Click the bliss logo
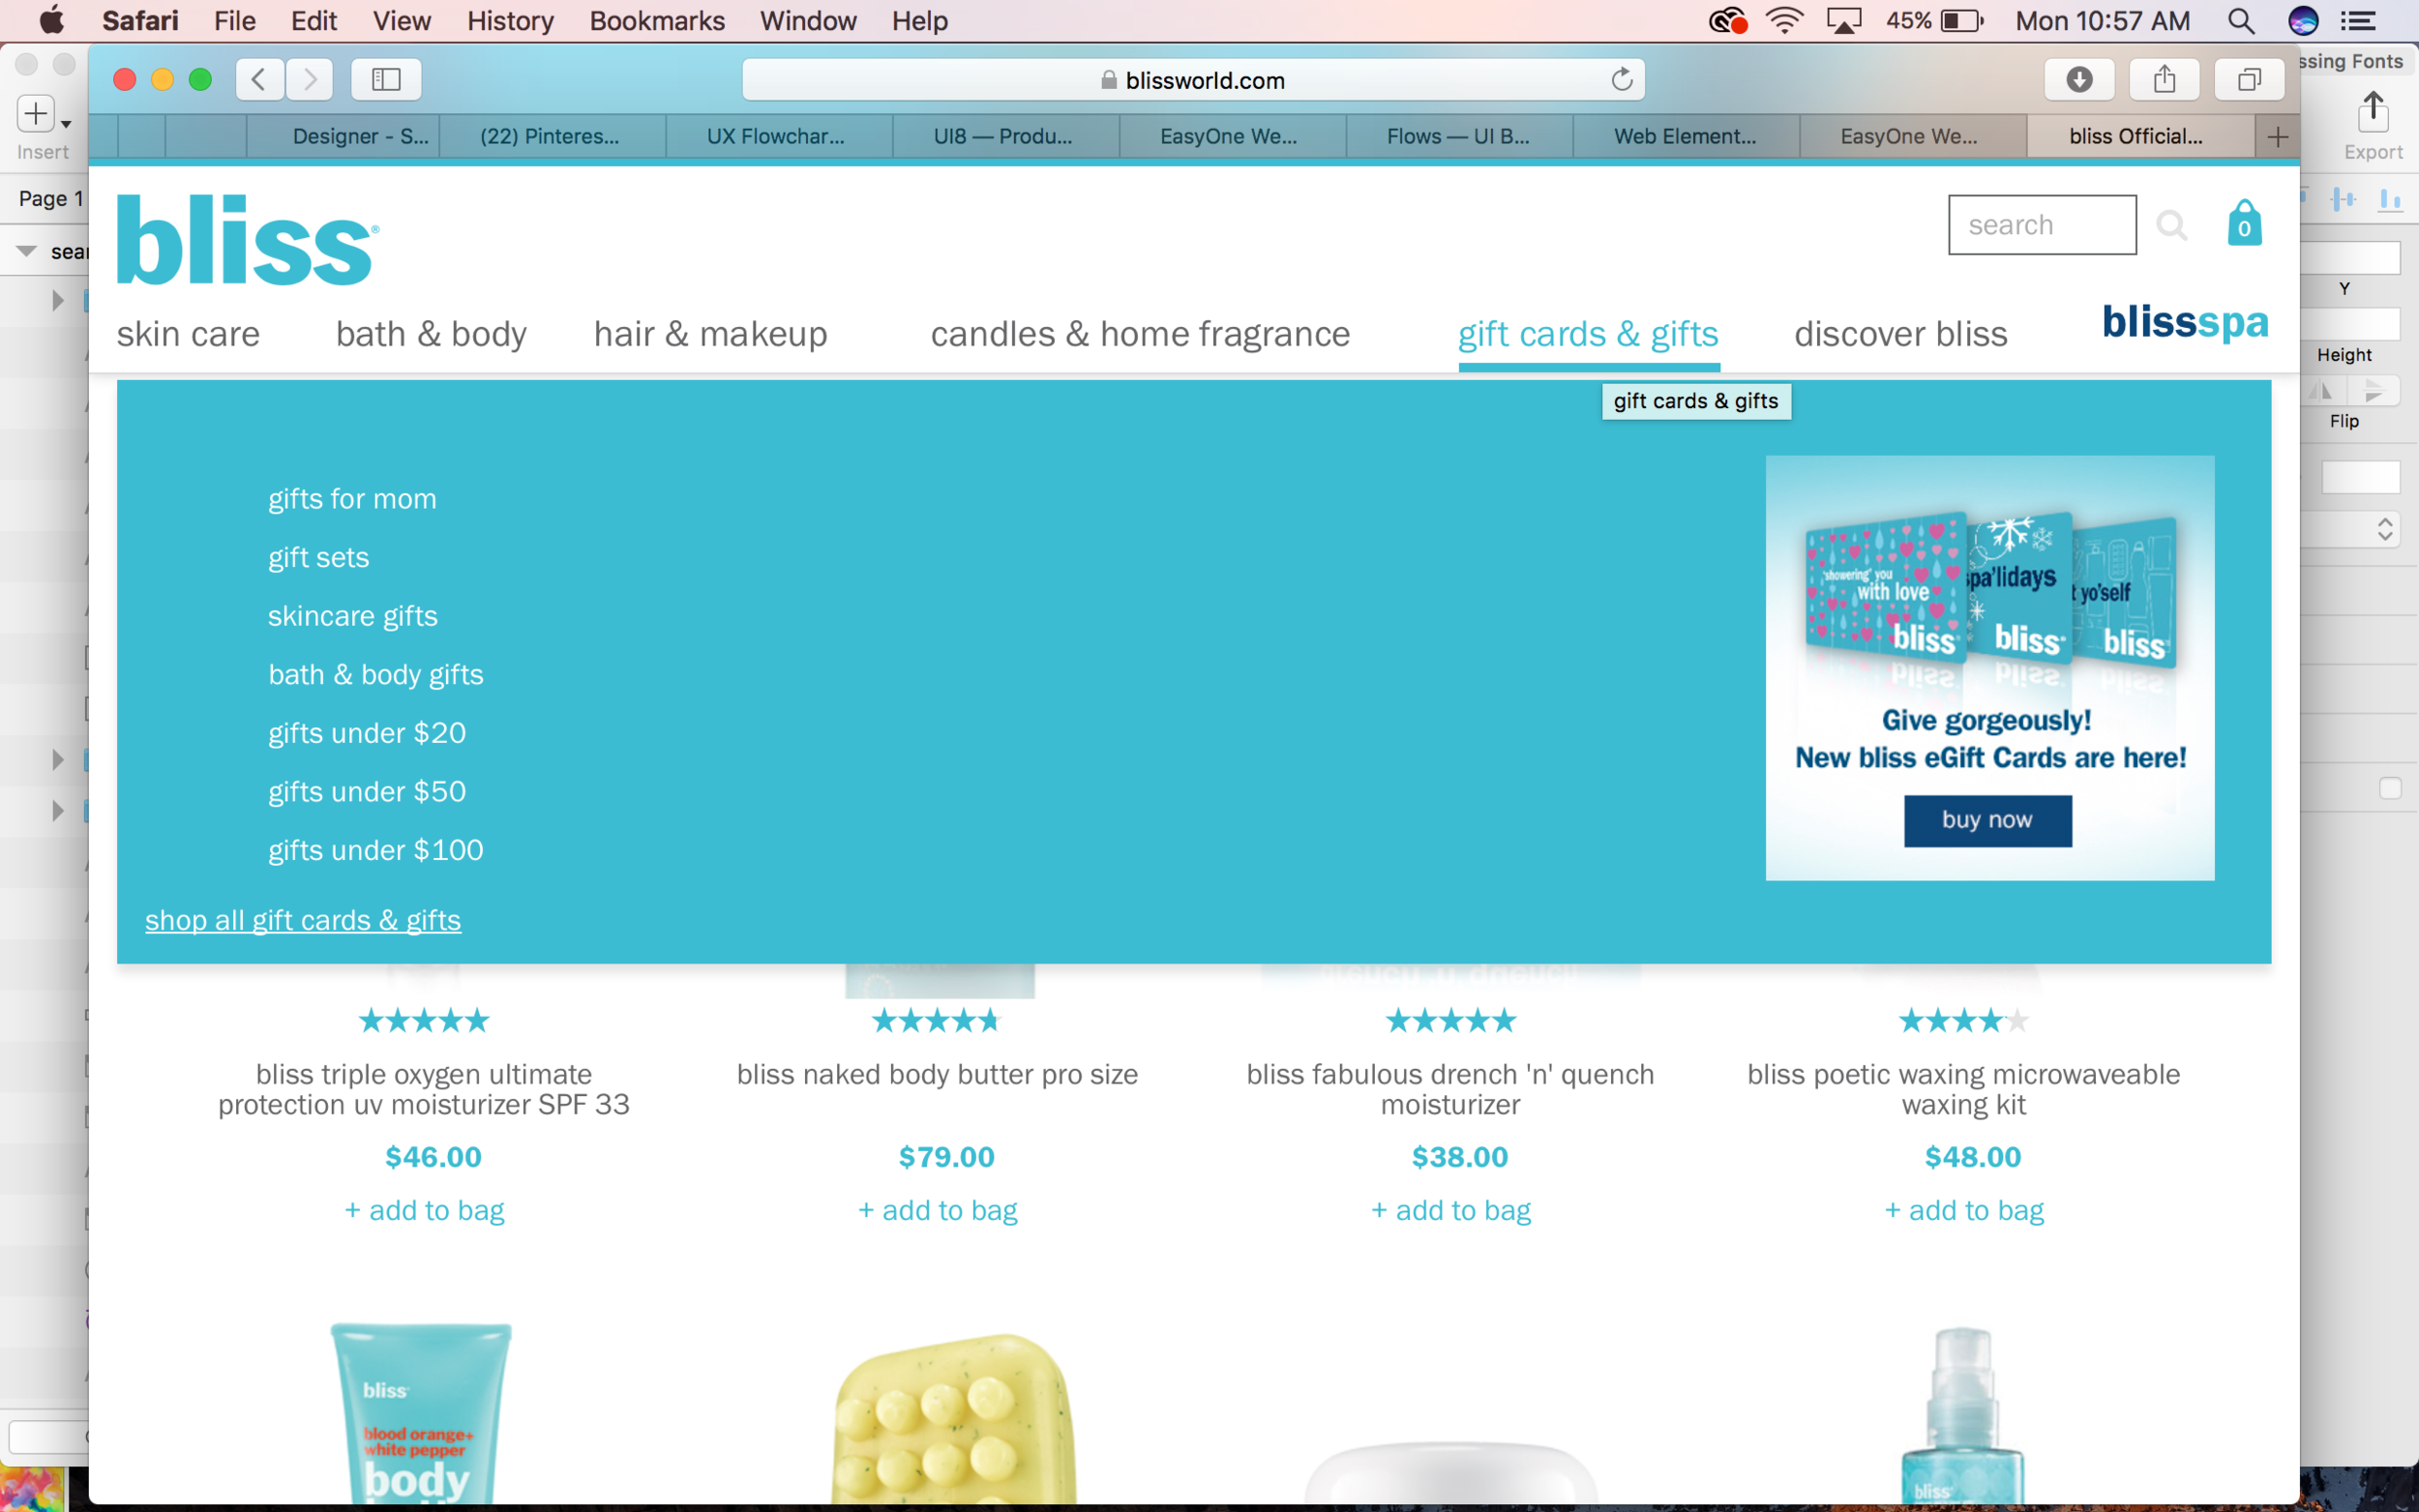This screenshot has width=2419, height=1512. 247,240
